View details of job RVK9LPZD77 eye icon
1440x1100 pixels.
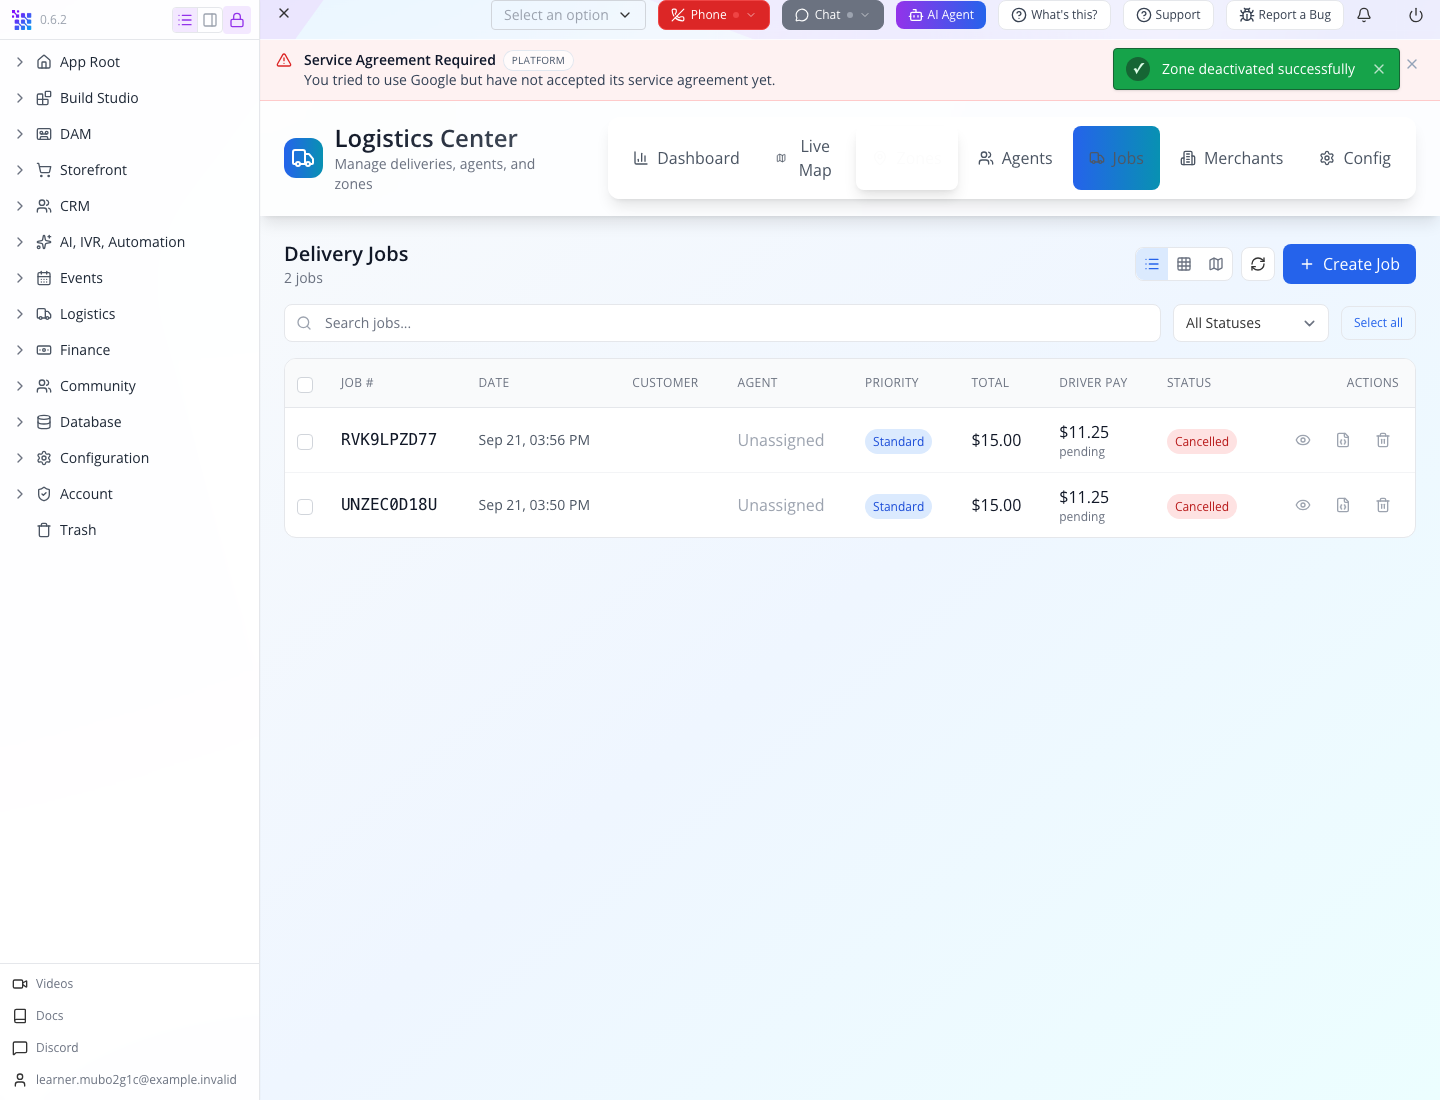pos(1303,440)
